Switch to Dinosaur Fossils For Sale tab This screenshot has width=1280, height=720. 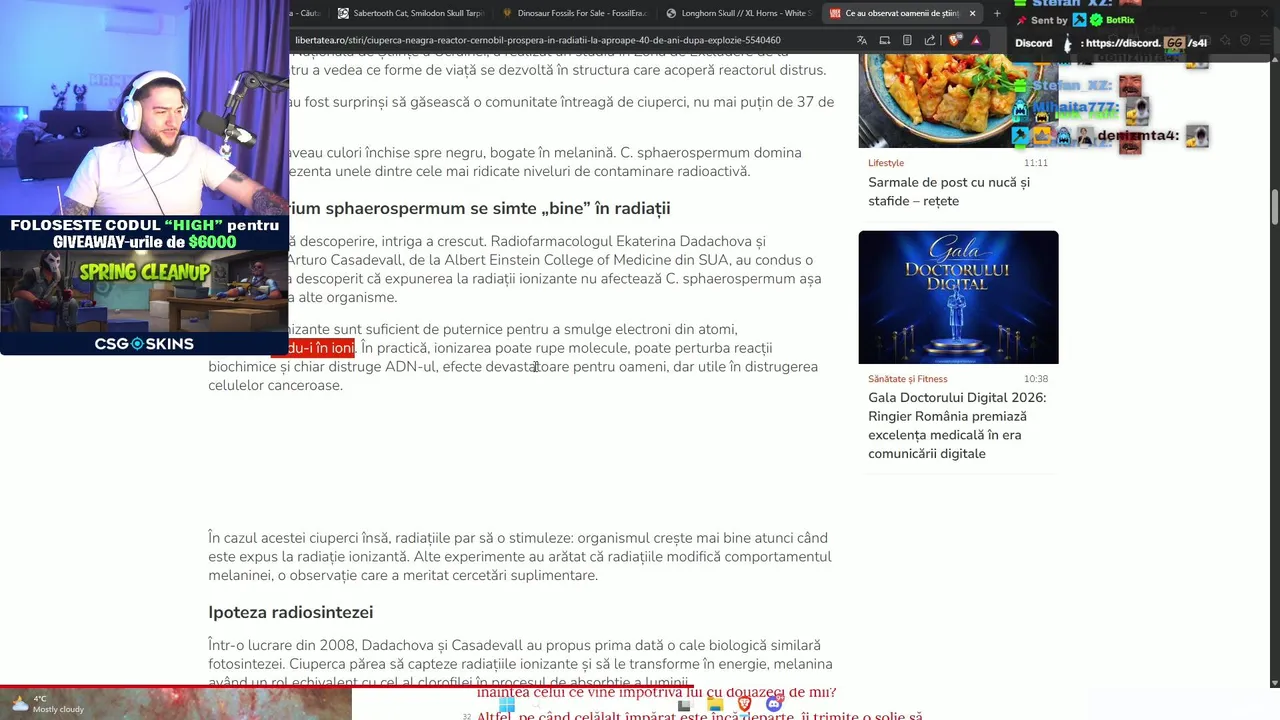(575, 13)
